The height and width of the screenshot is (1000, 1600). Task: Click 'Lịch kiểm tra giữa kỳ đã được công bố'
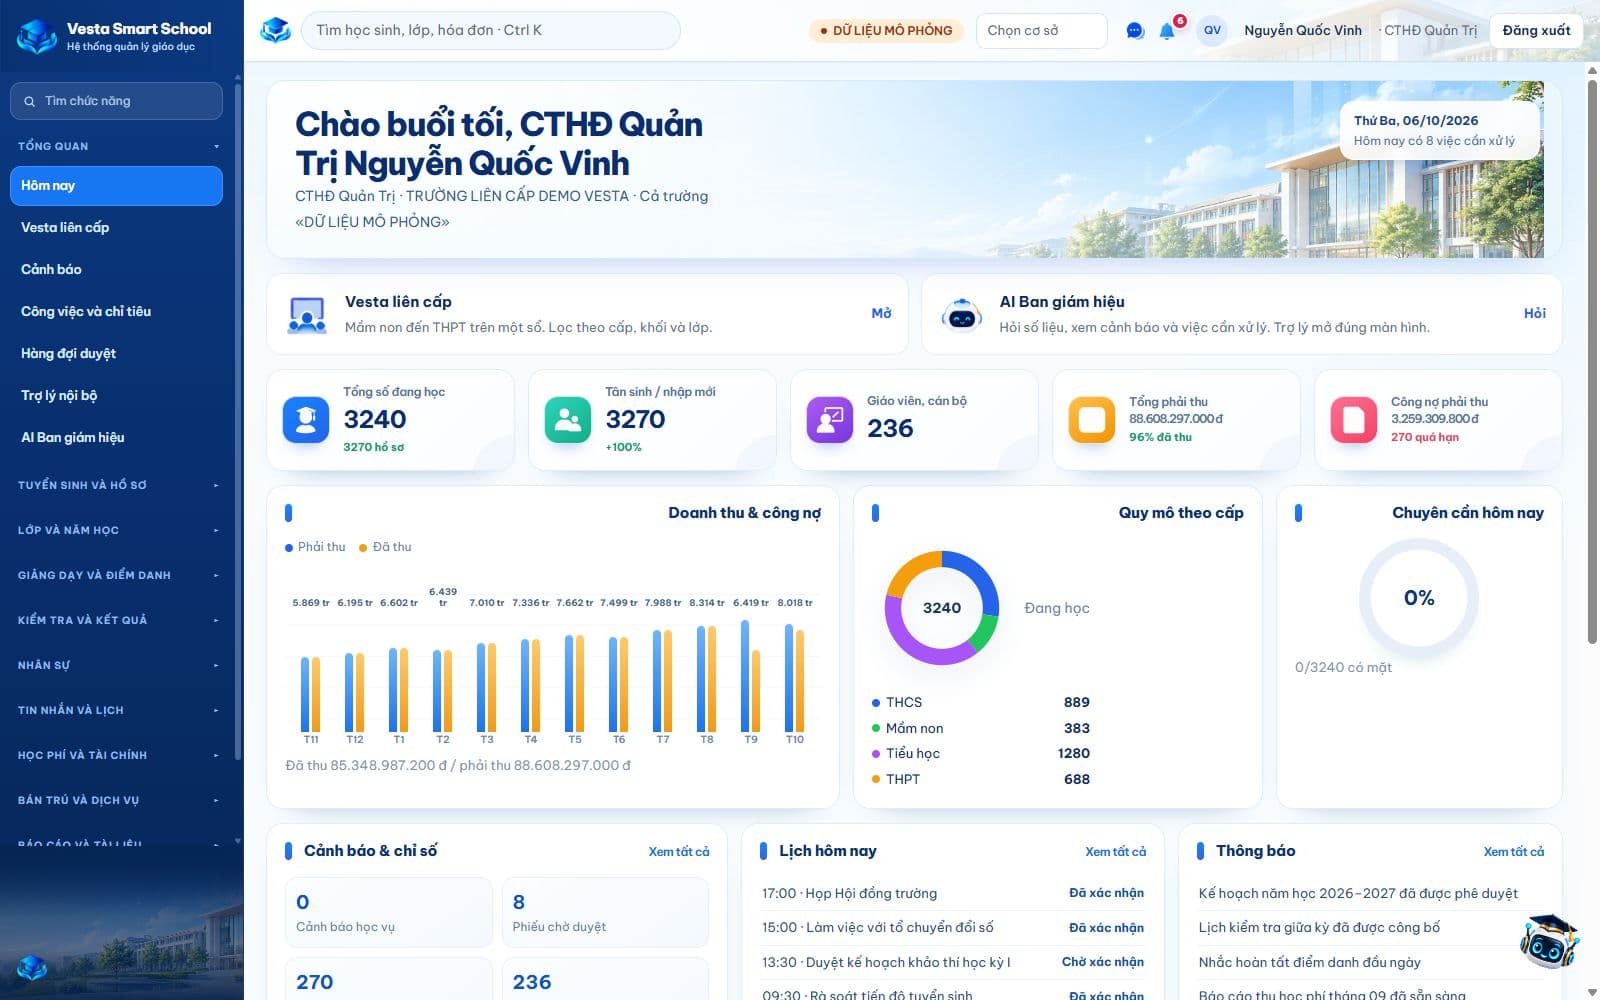[x=1319, y=928]
